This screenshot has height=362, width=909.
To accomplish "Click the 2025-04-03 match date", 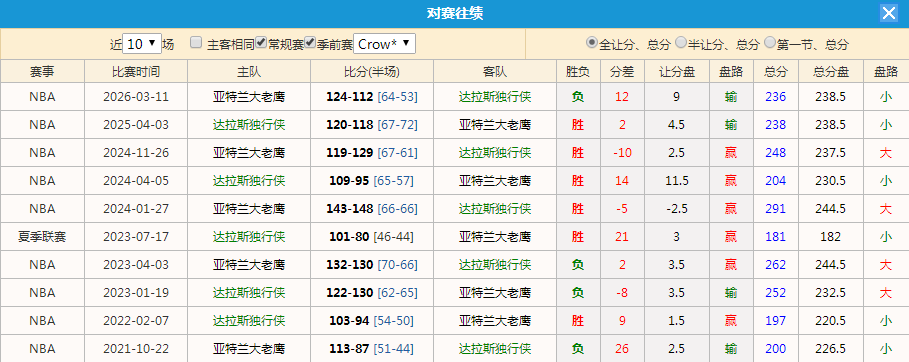I will tap(136, 125).
